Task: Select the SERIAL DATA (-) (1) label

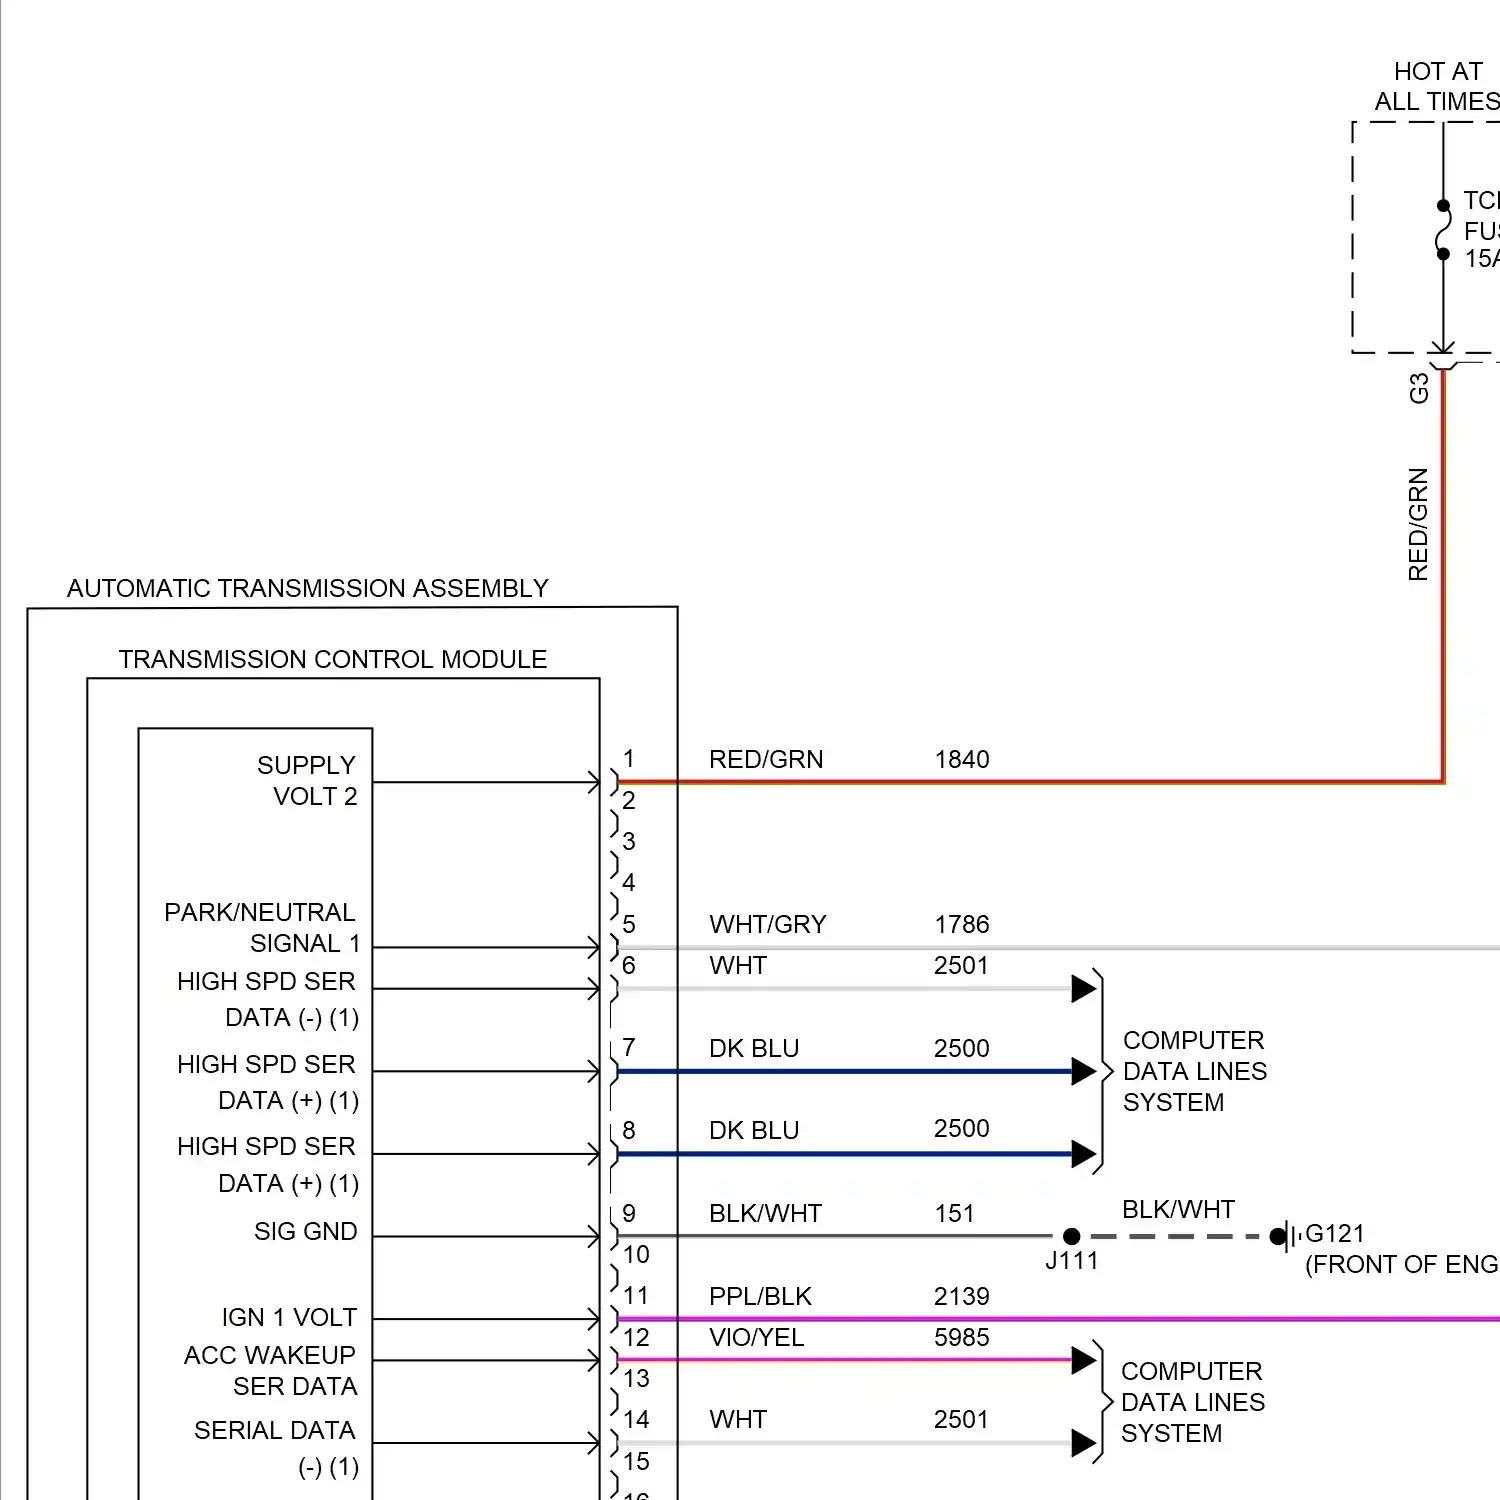Action: [x=277, y=1448]
